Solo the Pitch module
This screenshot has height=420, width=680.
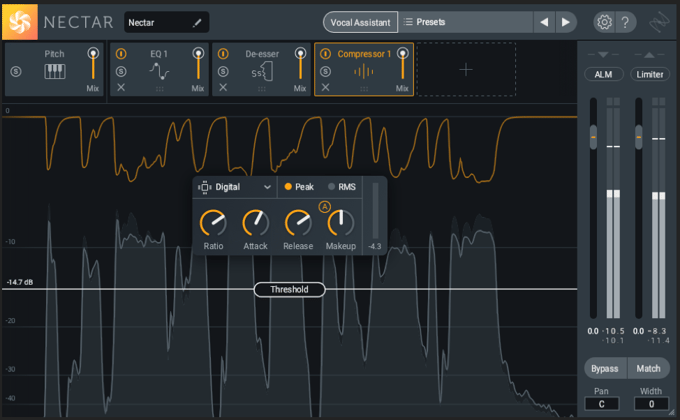(x=16, y=72)
